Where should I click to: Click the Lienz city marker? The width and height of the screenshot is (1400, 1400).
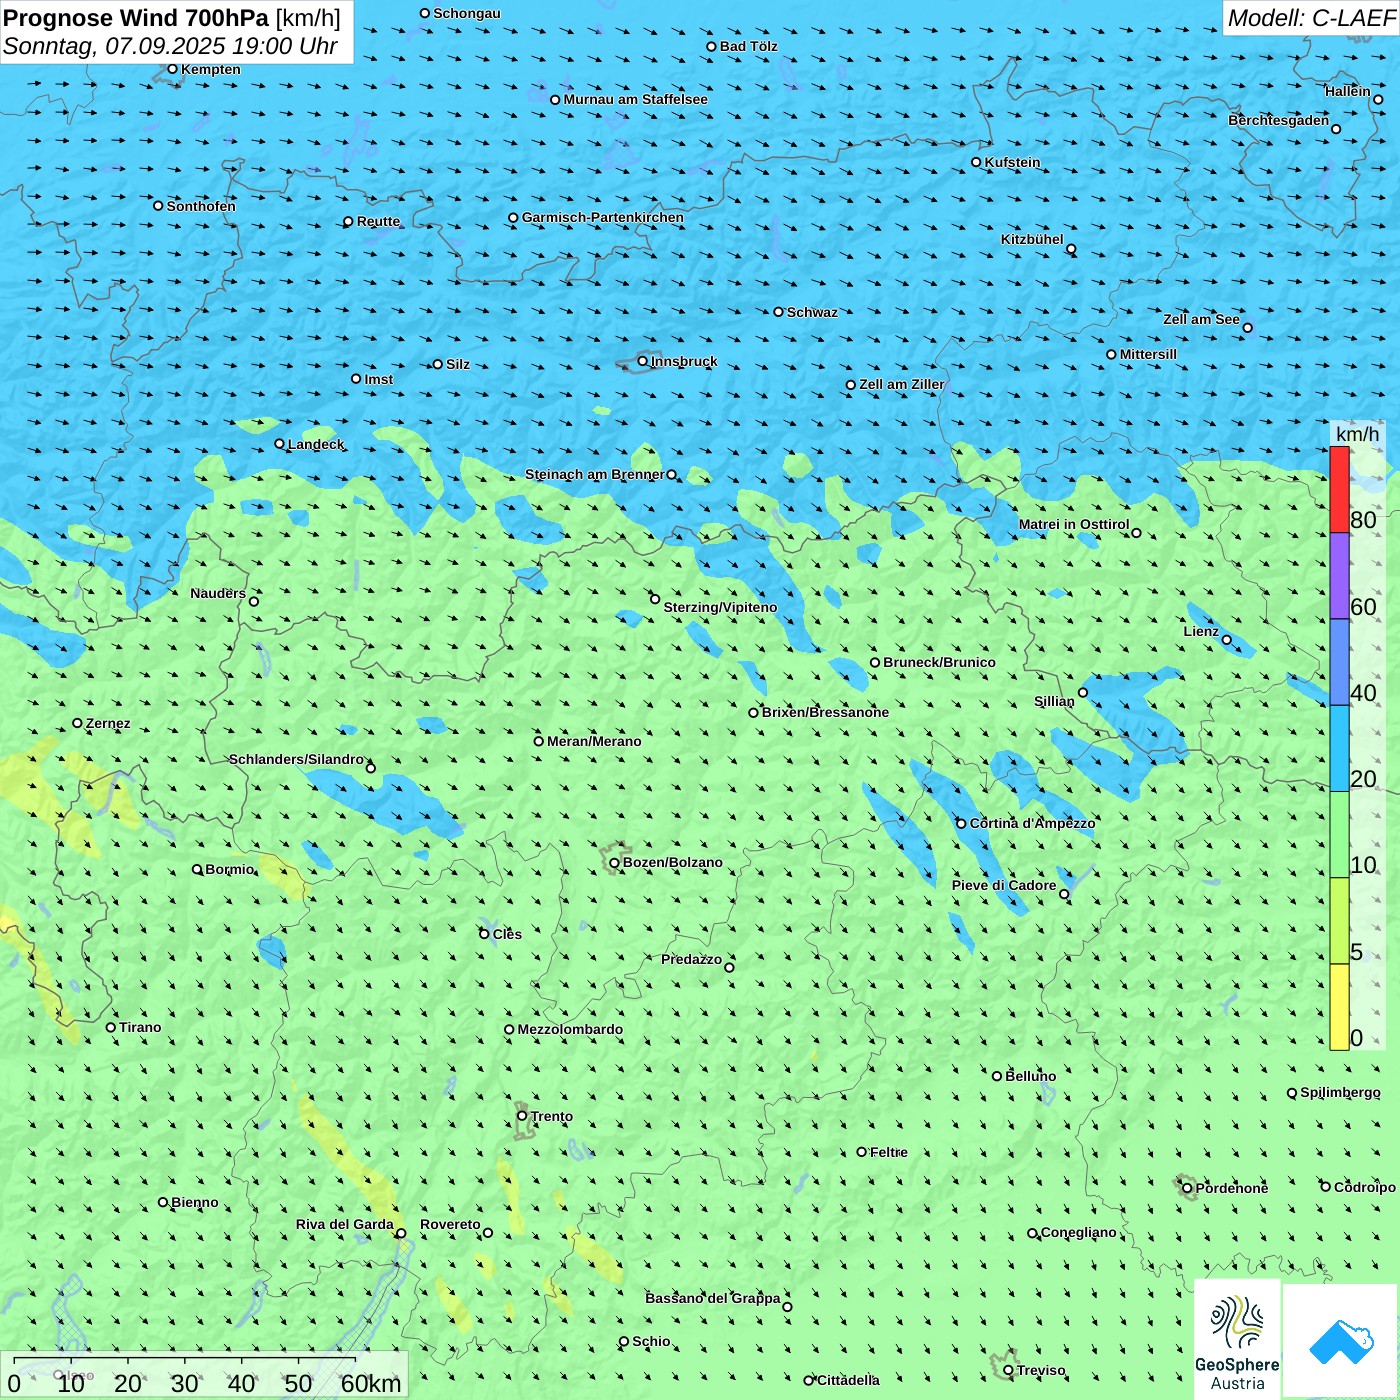pos(1227,640)
